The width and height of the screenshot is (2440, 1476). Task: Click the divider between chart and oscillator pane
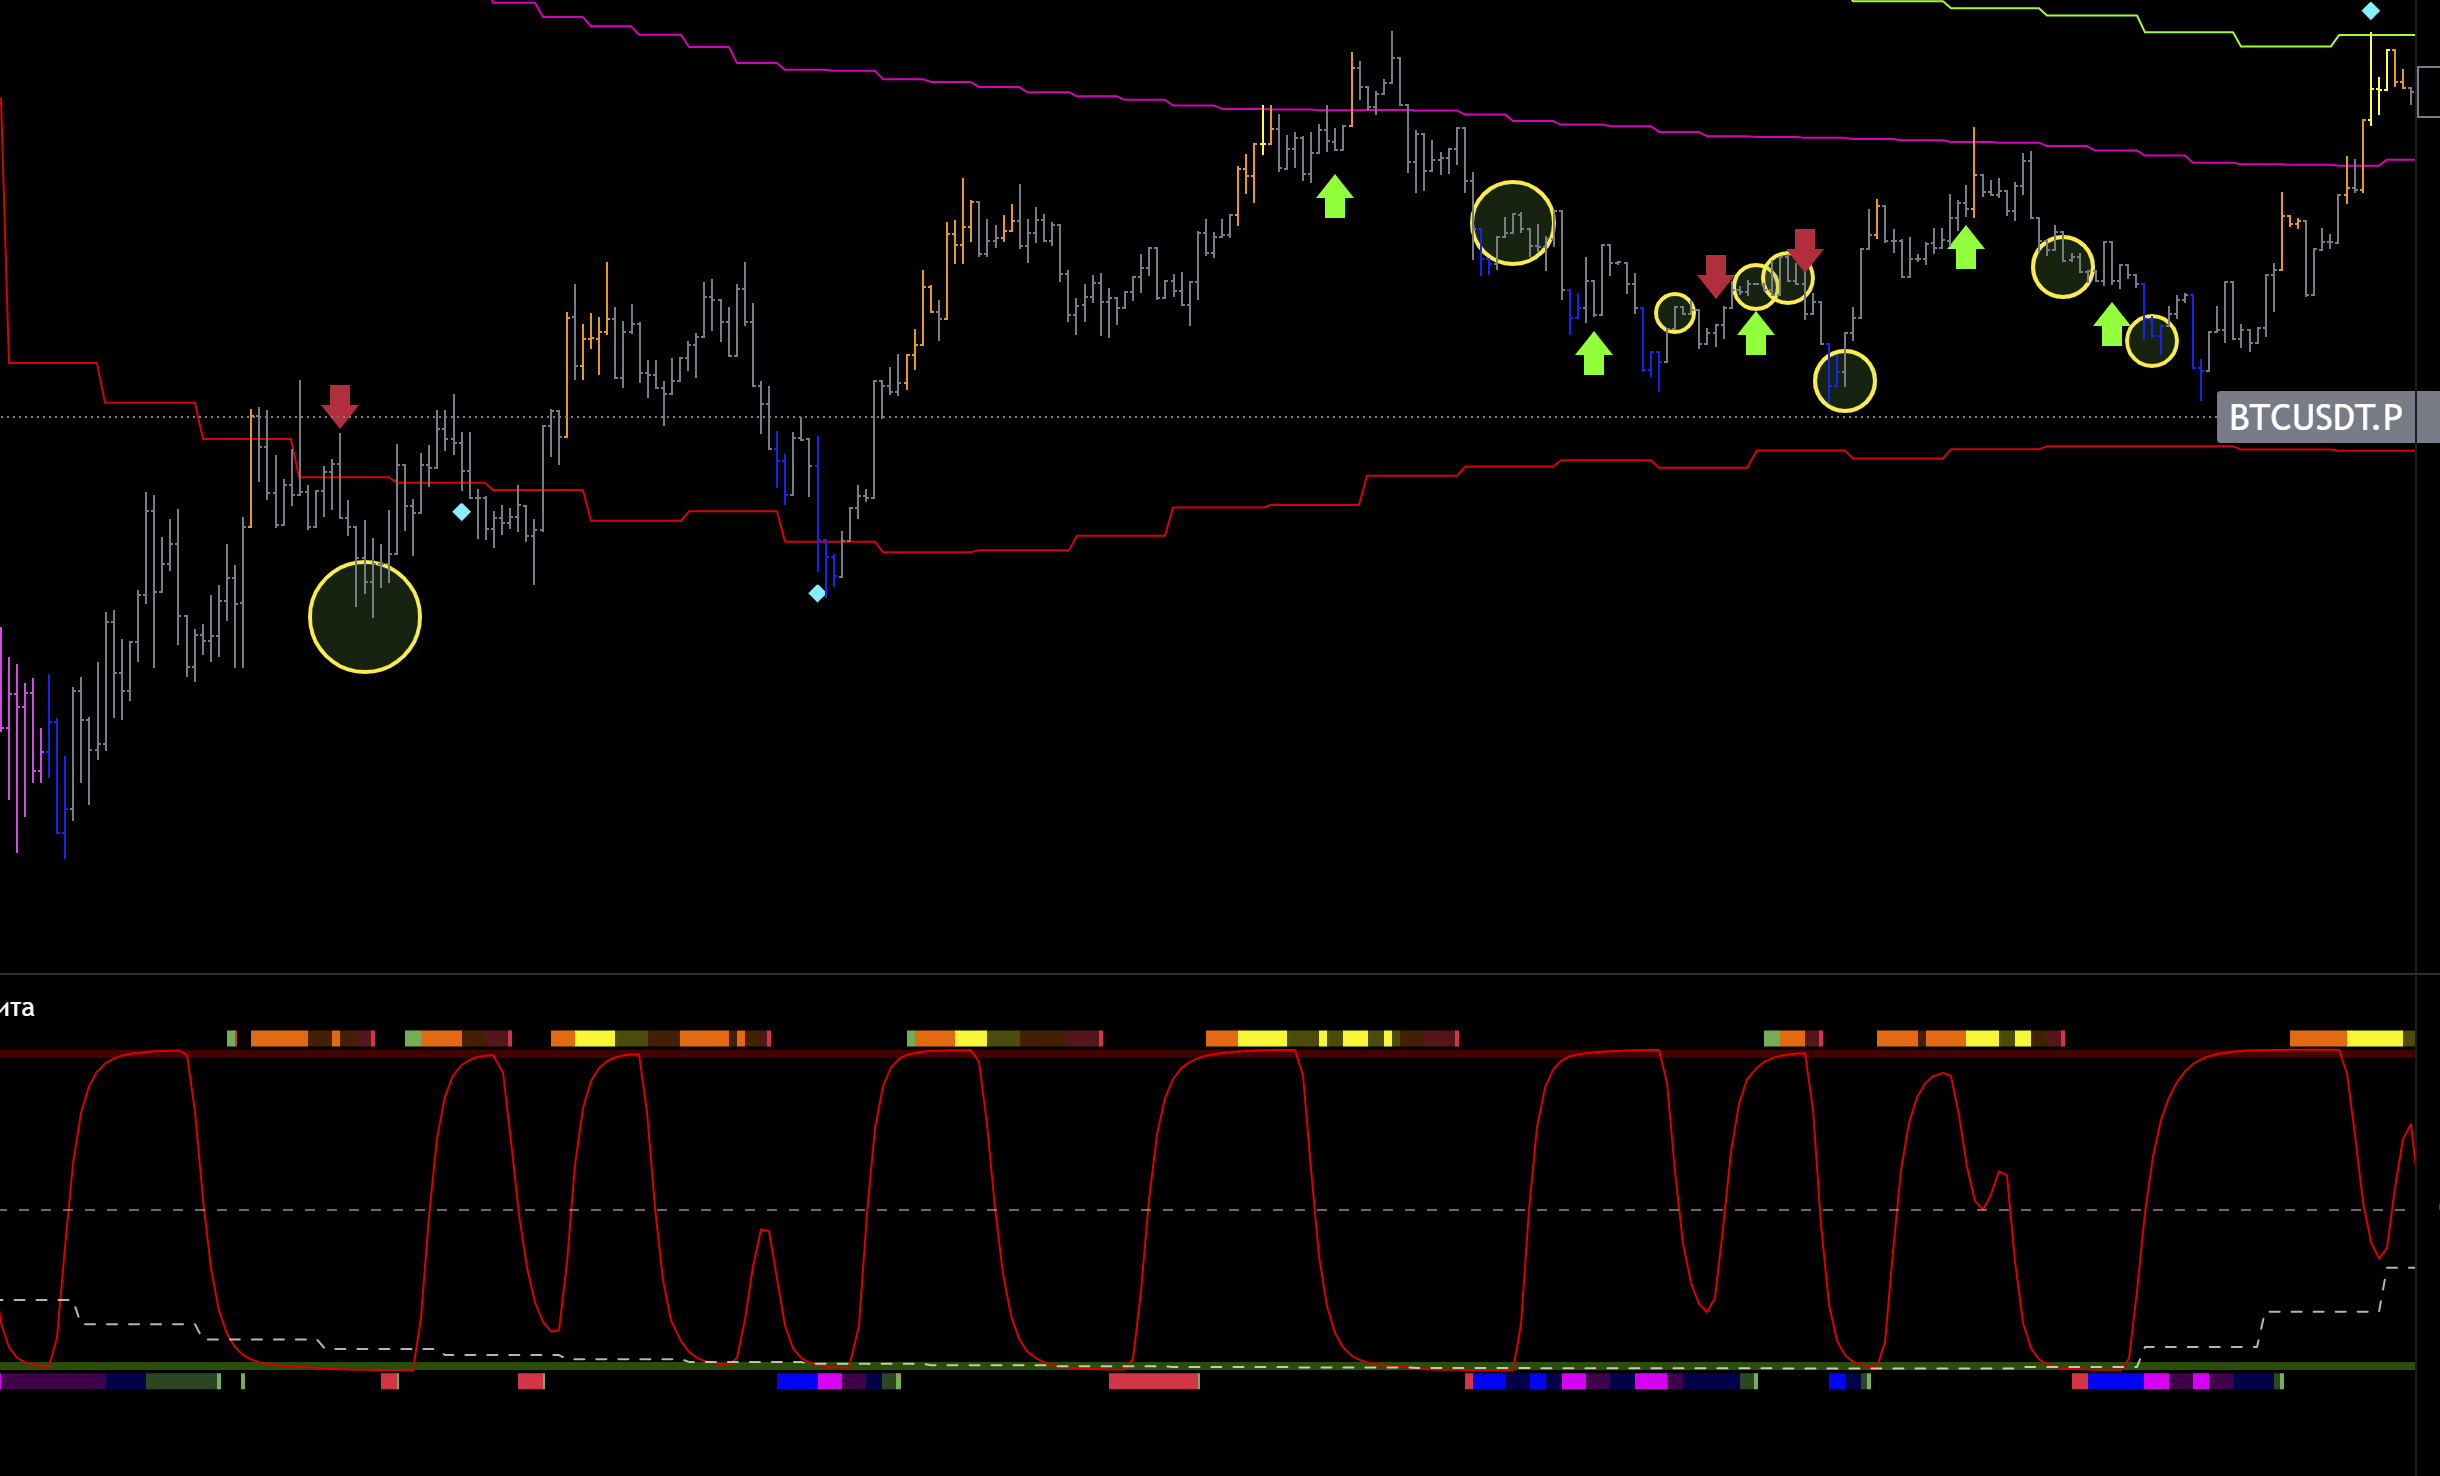(1200, 973)
